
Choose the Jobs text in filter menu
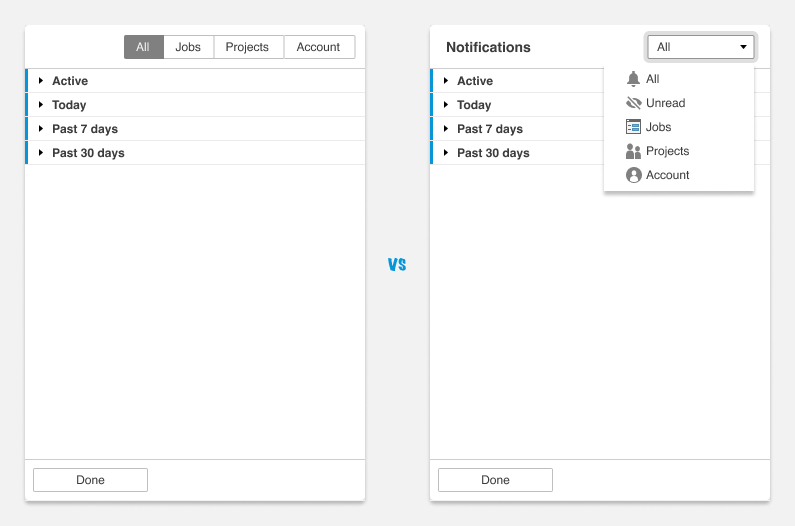coord(658,127)
